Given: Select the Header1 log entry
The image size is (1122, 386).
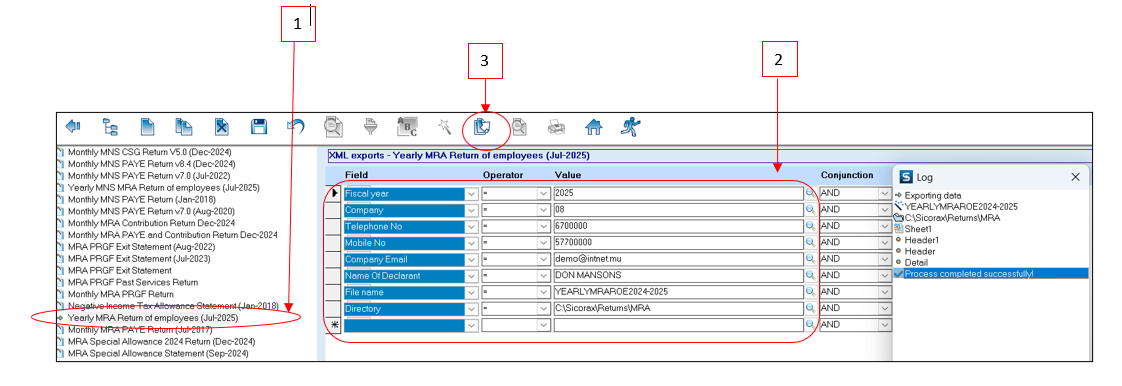Looking at the screenshot, I should pyautogui.click(x=921, y=240).
